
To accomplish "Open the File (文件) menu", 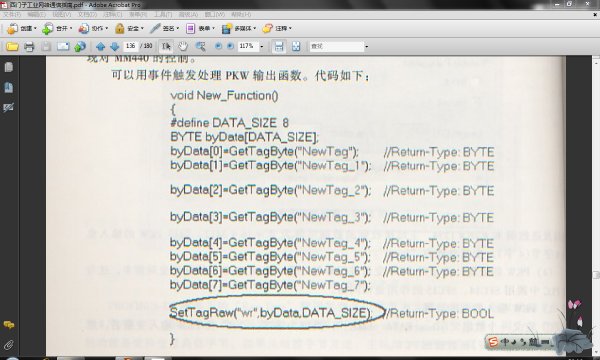I will [x=12, y=15].
